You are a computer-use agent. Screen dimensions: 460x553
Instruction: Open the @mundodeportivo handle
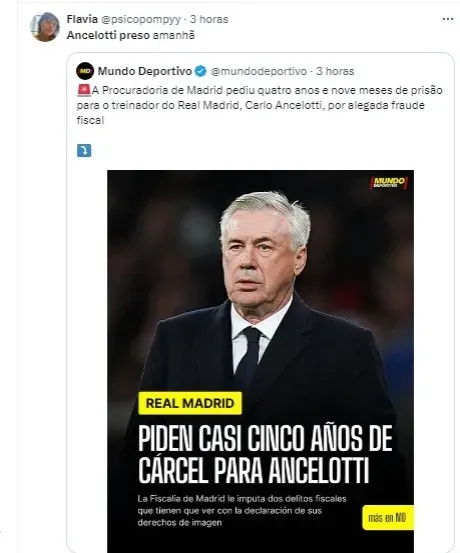(259, 71)
